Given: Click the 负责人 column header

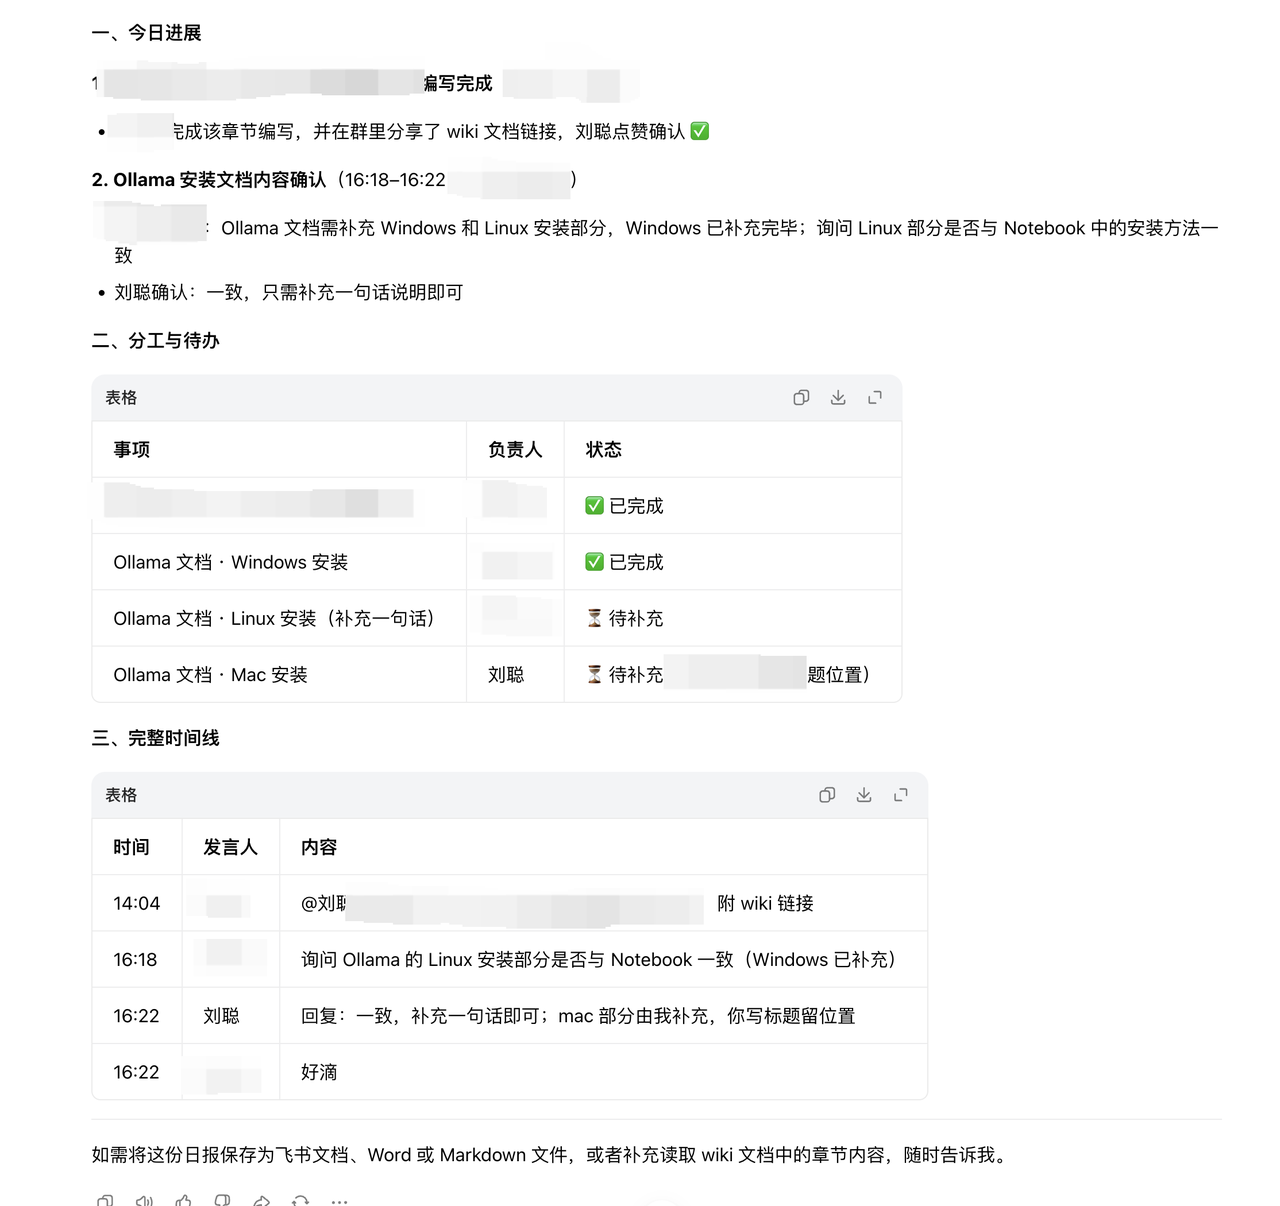Looking at the screenshot, I should (x=515, y=450).
